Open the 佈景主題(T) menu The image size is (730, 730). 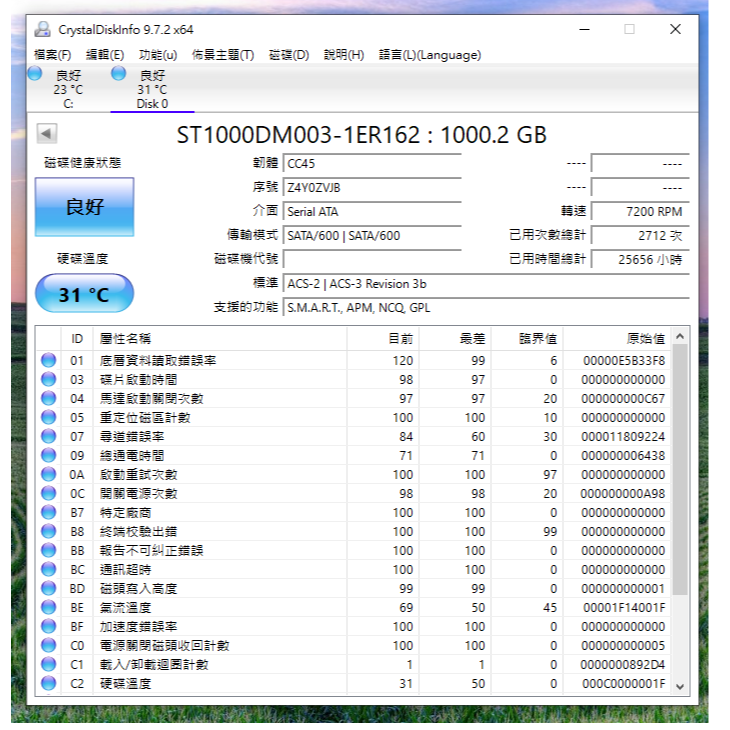(223, 55)
